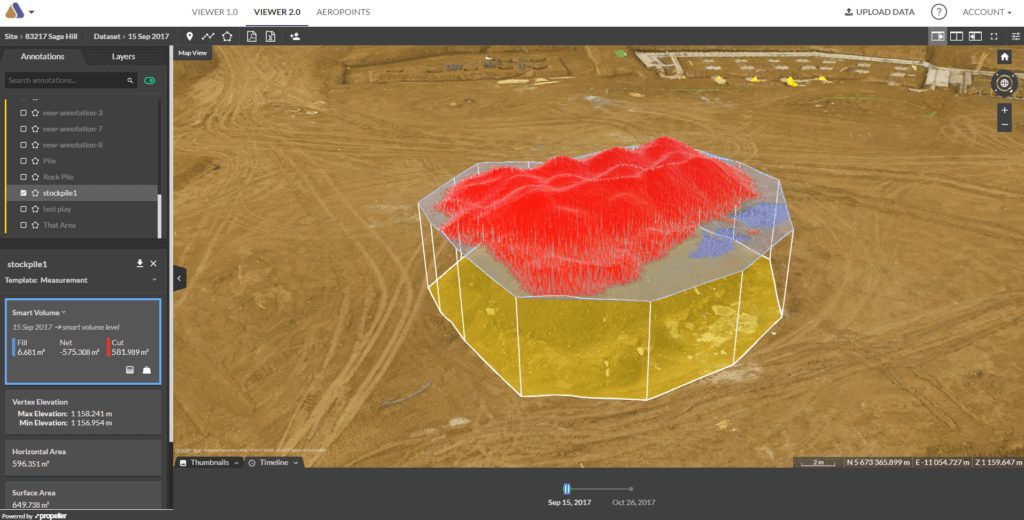
Task: Expand the Timeline panel
Action: coord(273,463)
